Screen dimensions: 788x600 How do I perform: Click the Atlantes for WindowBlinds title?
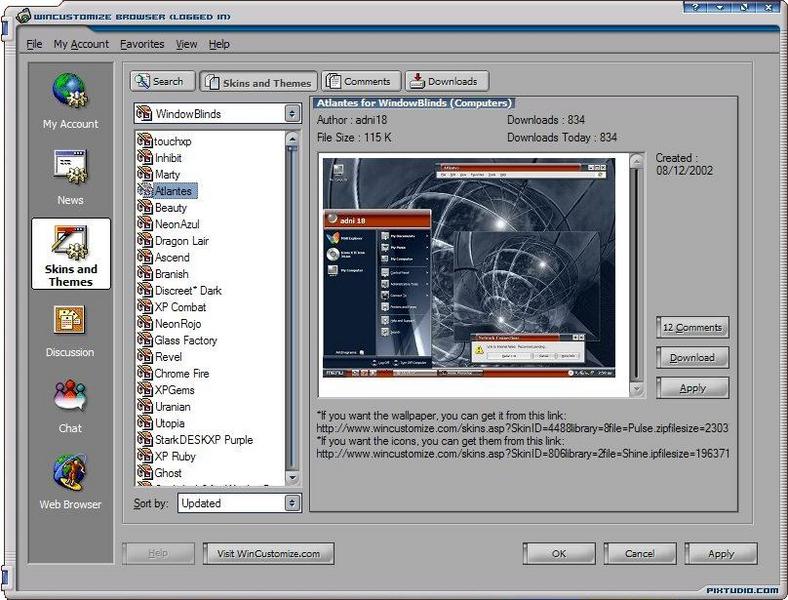414,103
